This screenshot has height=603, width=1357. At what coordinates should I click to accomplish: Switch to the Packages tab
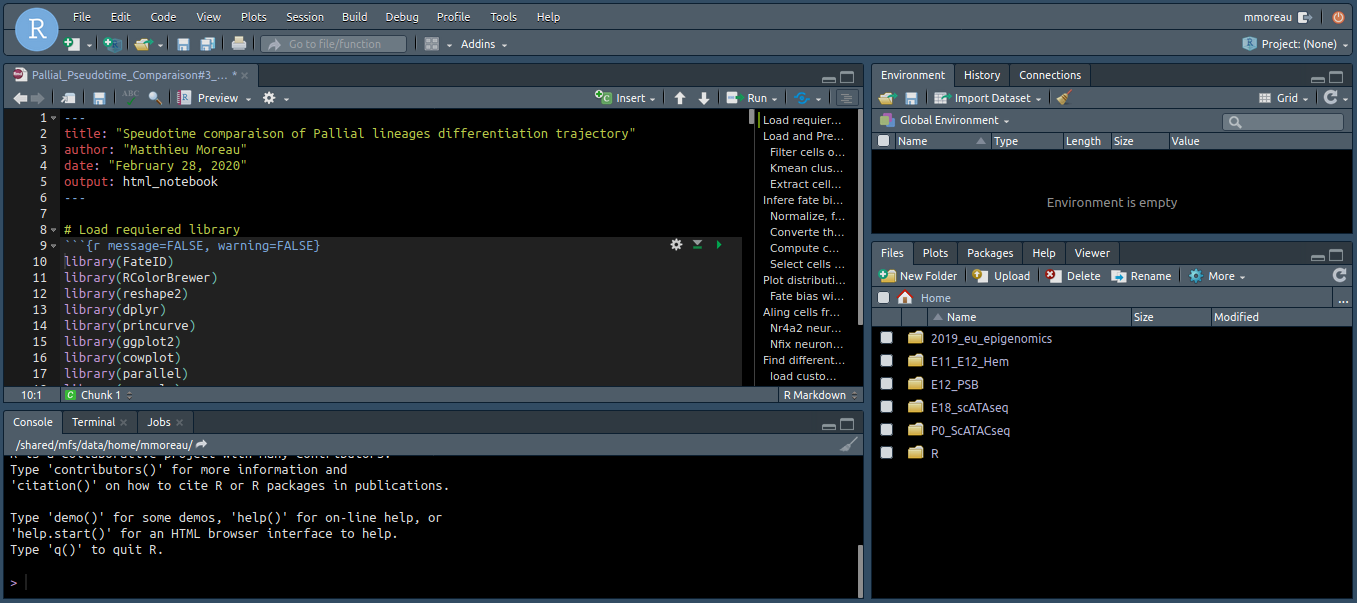click(x=990, y=253)
